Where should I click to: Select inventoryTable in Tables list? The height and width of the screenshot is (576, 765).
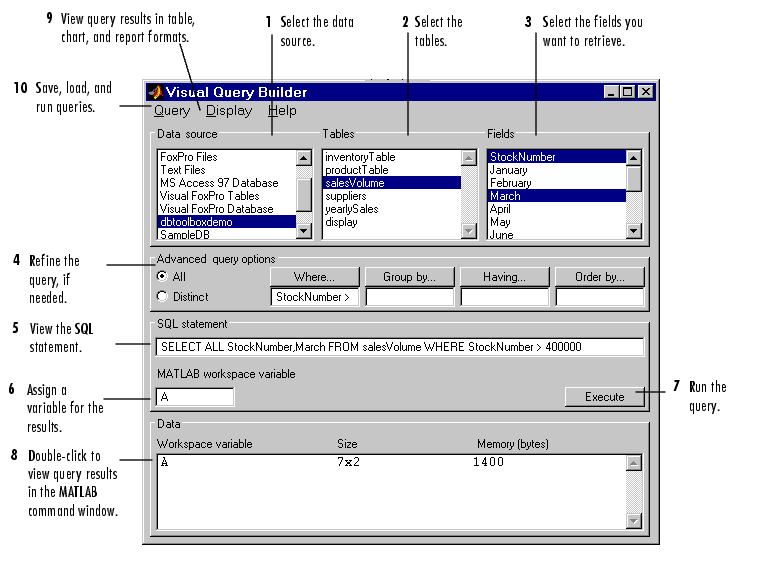click(x=392, y=157)
